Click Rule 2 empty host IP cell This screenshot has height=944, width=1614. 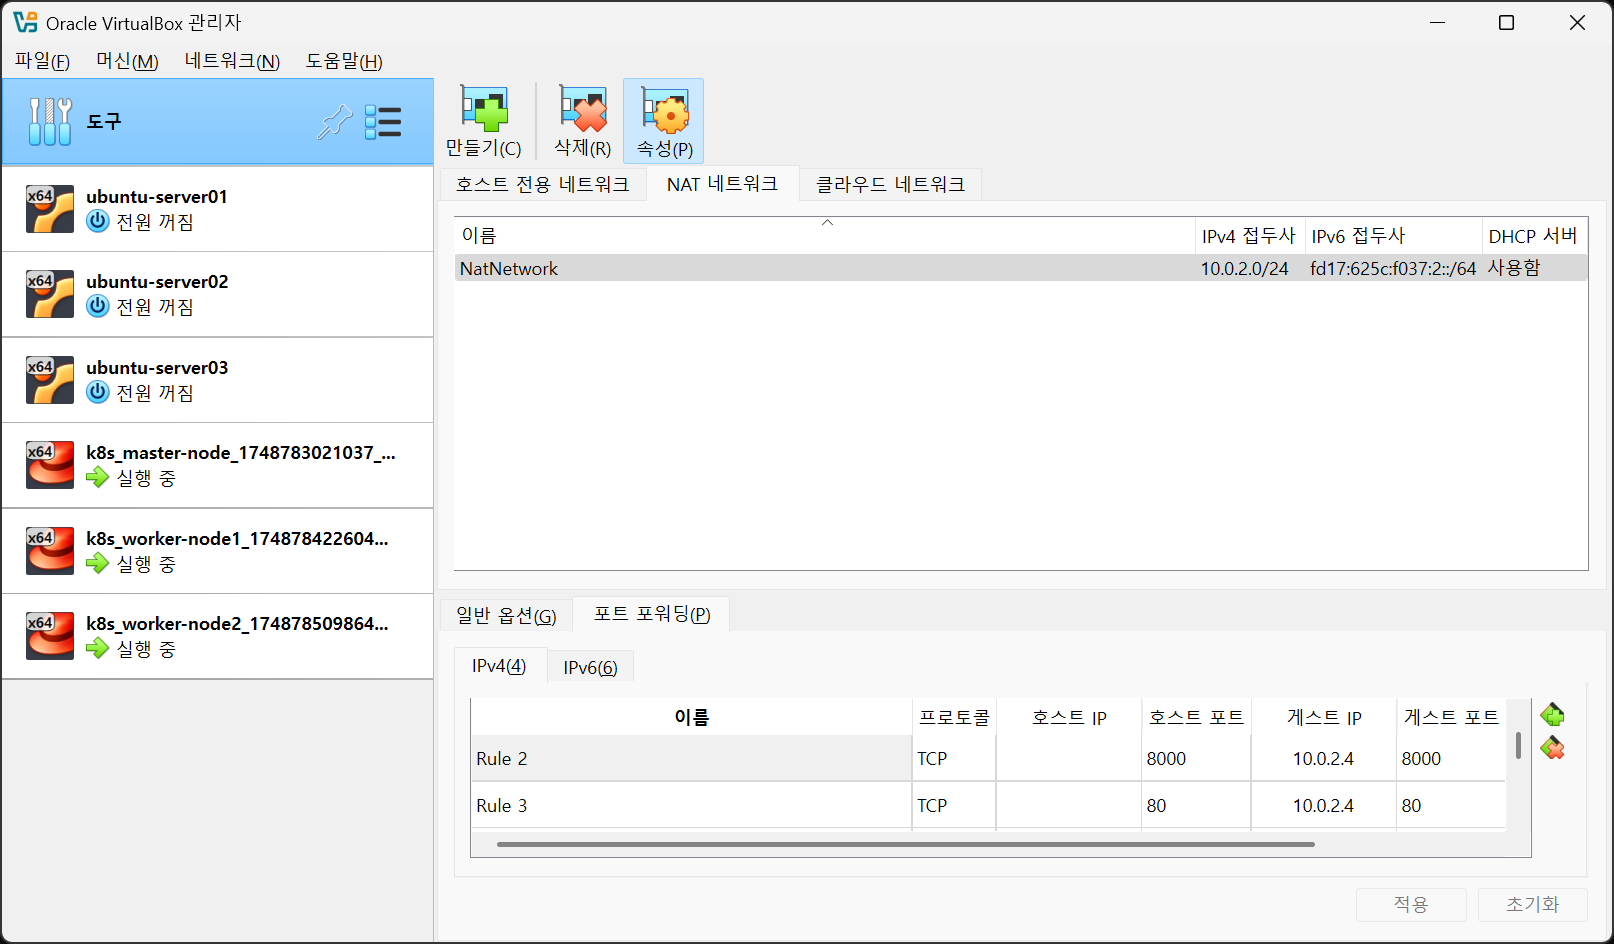1069,758
